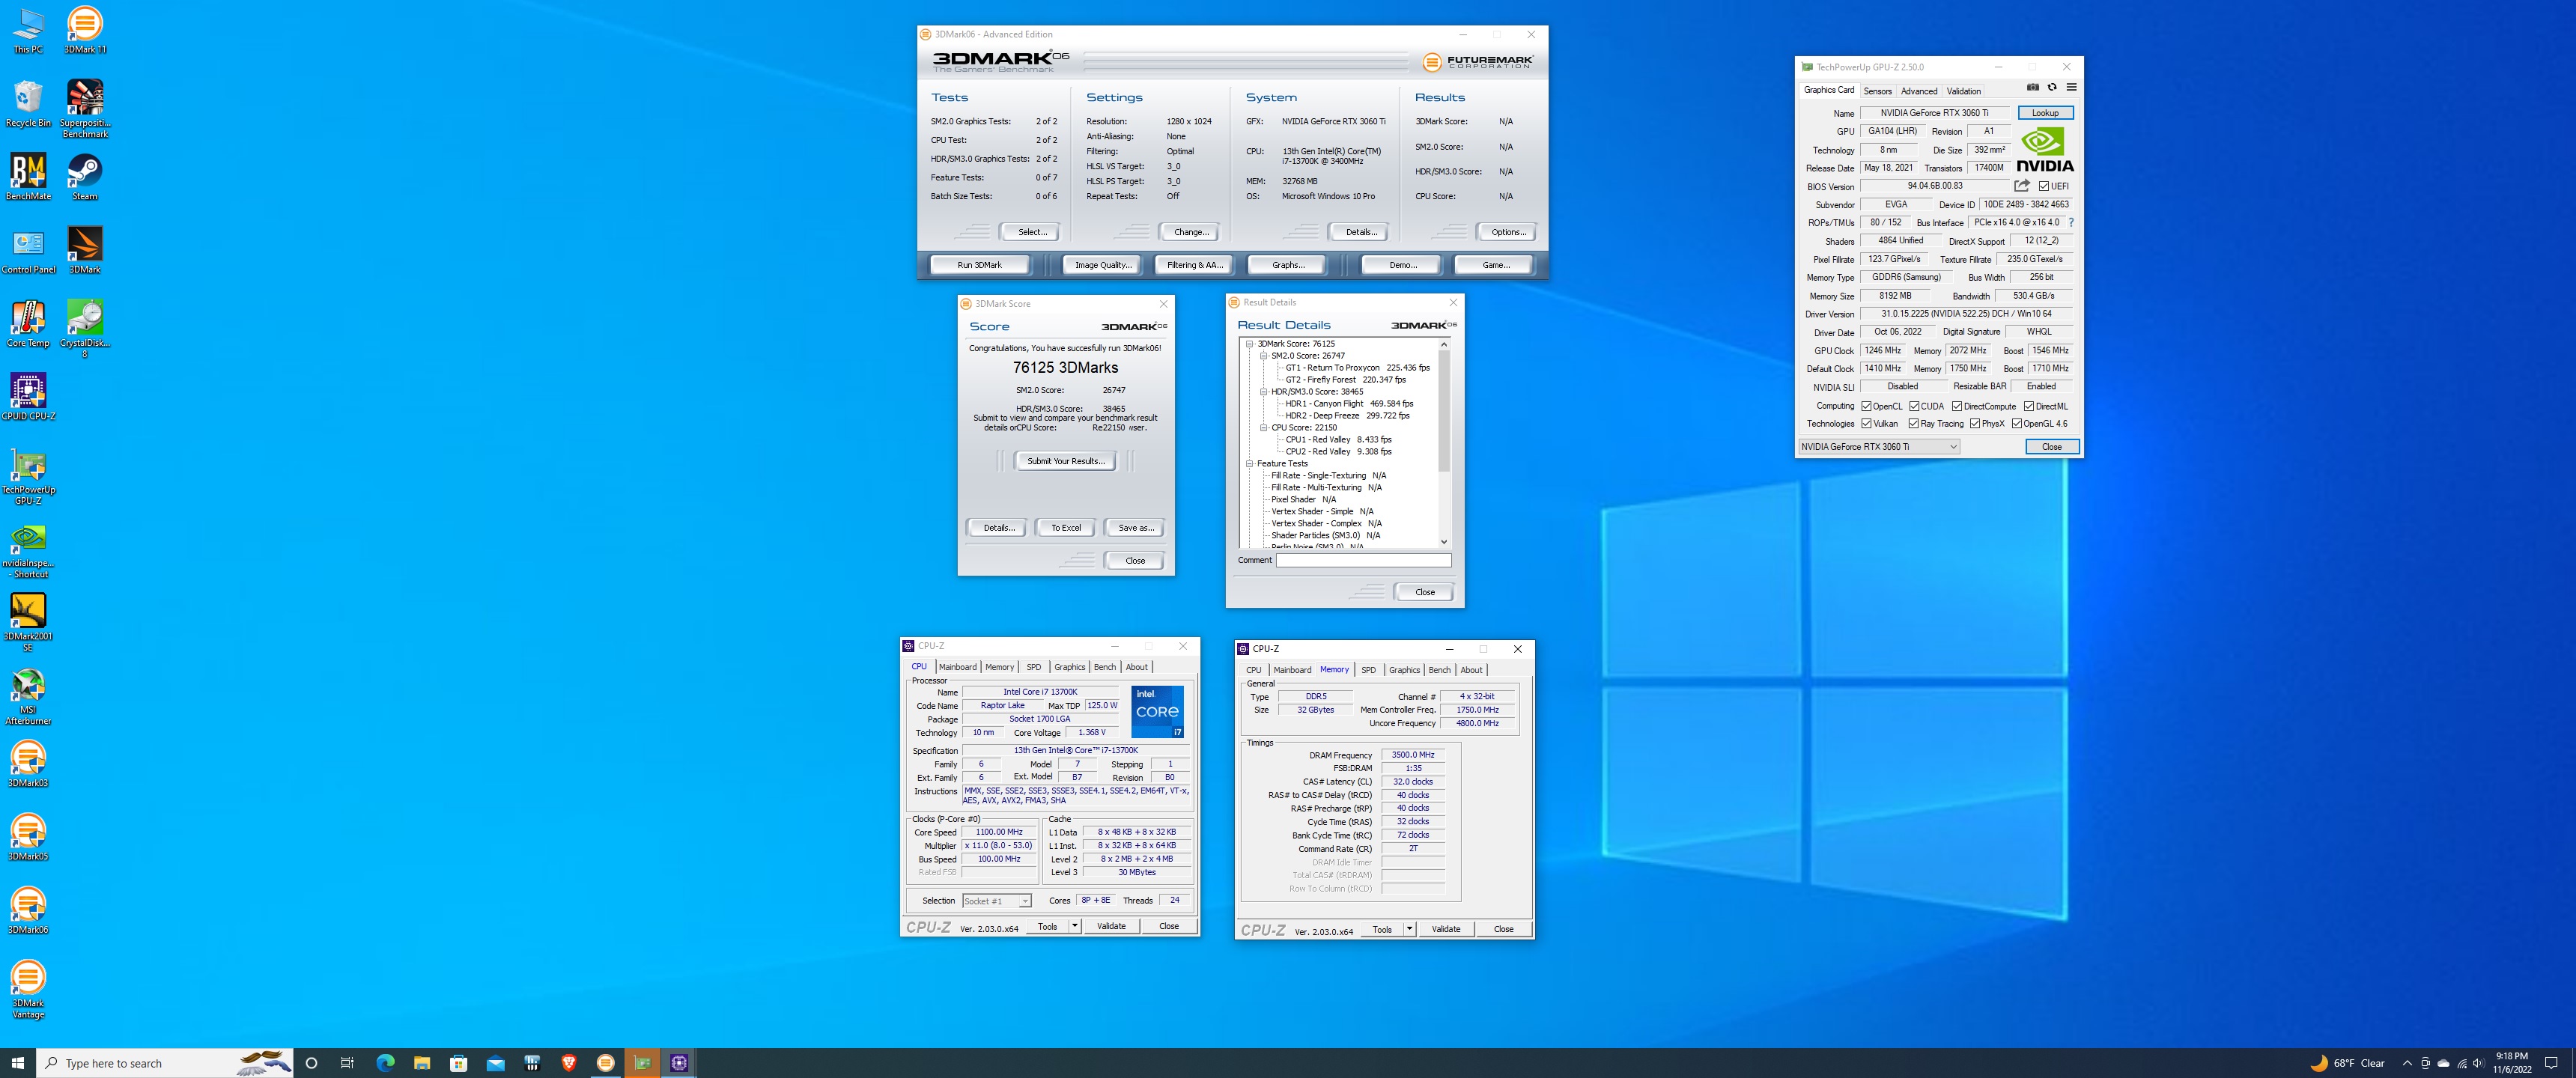The height and width of the screenshot is (1078, 2576).
Task: Open Brave browser from the taskbar
Action: [x=569, y=1063]
